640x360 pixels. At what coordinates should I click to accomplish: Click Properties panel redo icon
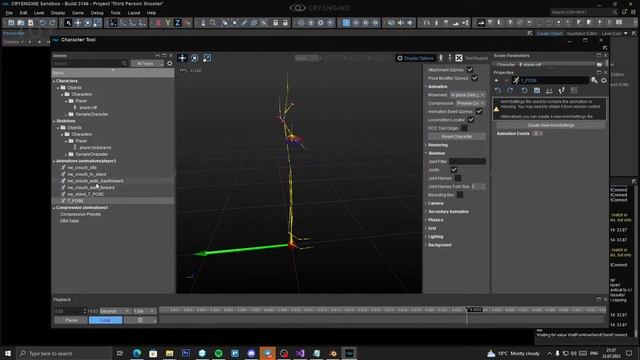pyautogui.click(x=510, y=90)
